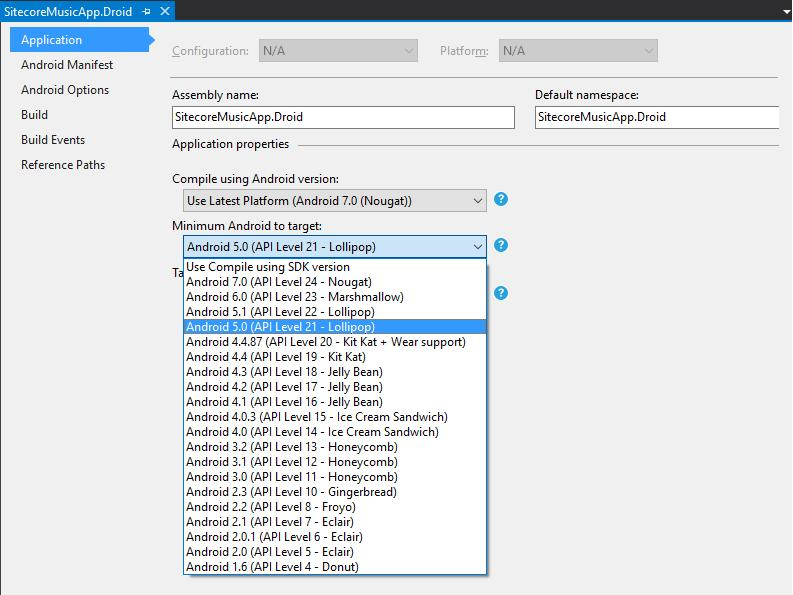Click help icon beside Target Android version
The image size is (793, 595).
point(501,293)
